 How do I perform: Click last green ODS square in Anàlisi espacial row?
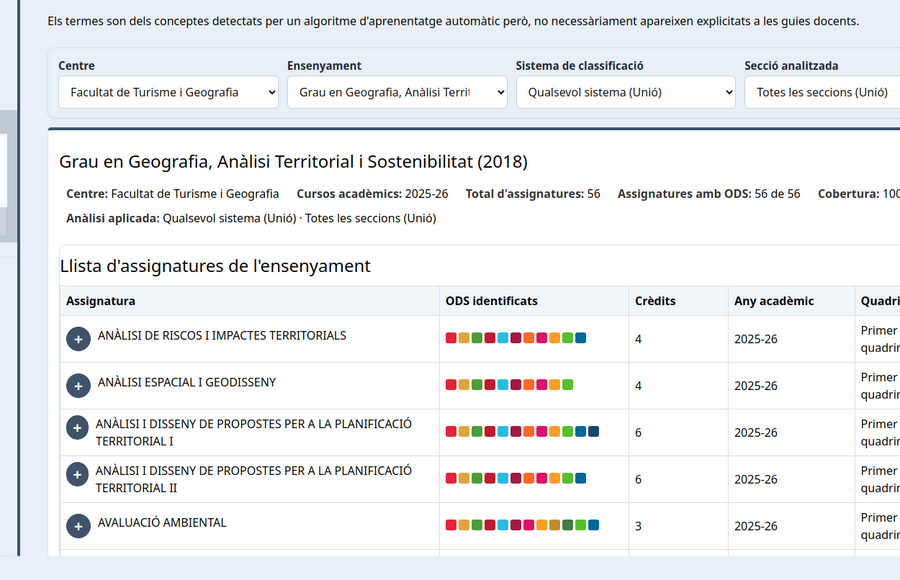(568, 385)
